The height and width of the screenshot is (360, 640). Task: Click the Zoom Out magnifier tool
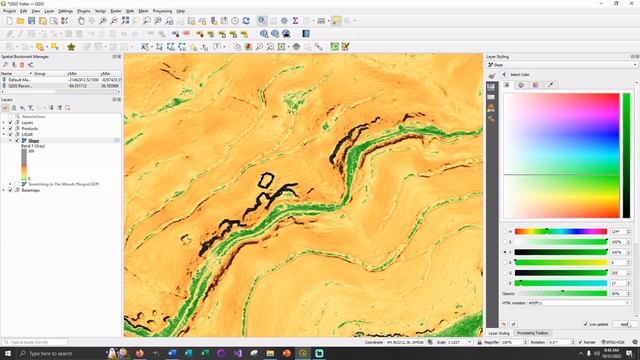(114, 21)
